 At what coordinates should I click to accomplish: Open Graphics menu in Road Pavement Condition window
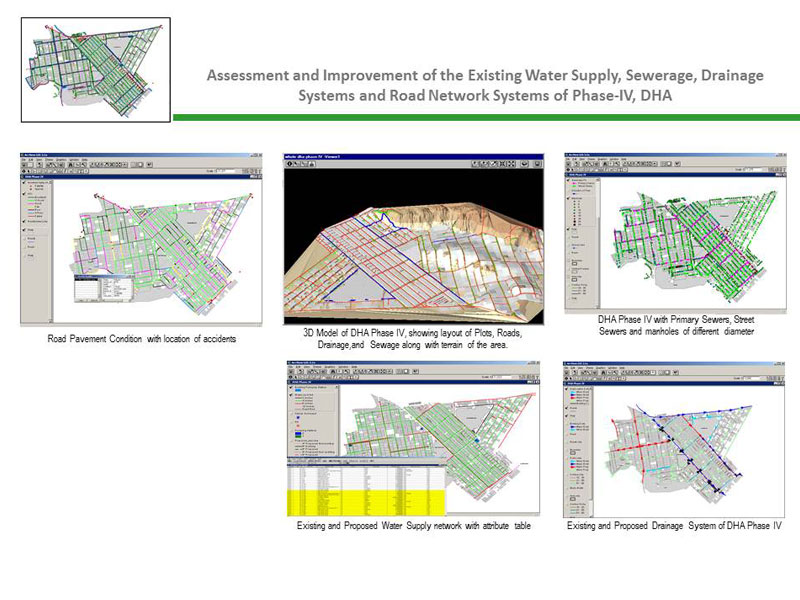(x=61, y=160)
